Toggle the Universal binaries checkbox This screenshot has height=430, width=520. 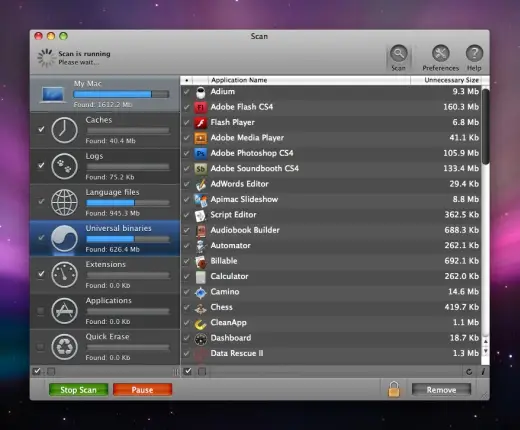coord(41,238)
